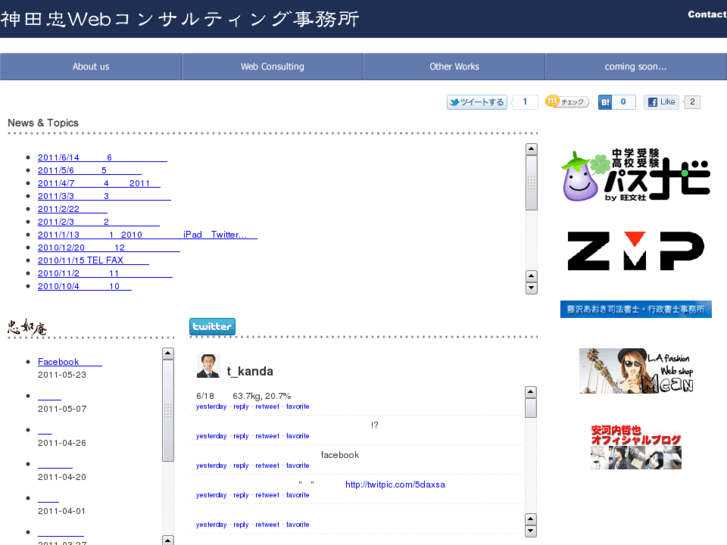
Task: Open the Facebook blog entry link
Action: click(70, 362)
